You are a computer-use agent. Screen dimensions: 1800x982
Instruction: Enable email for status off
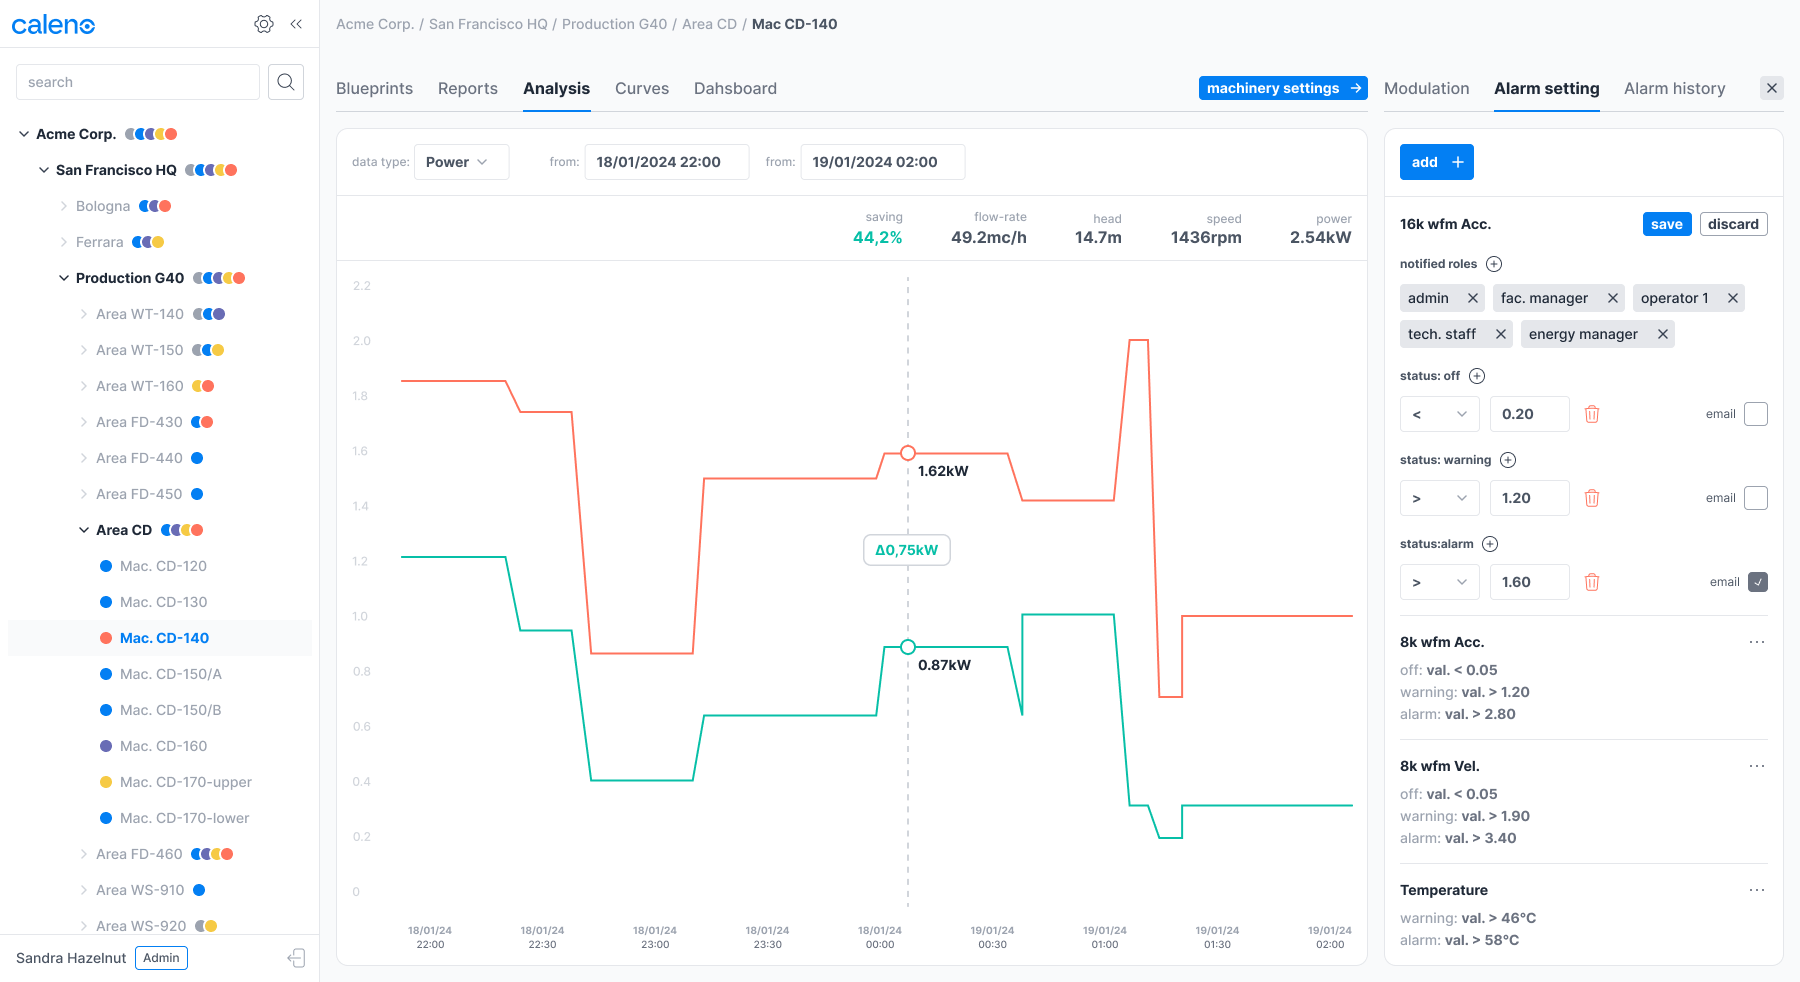pos(1756,414)
